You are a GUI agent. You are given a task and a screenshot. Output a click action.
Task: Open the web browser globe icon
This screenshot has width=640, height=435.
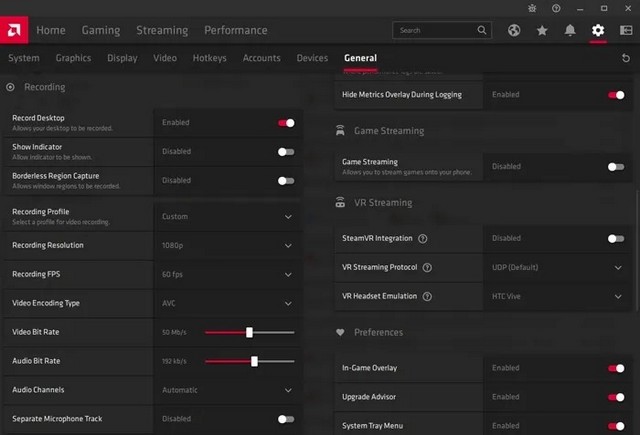[514, 30]
